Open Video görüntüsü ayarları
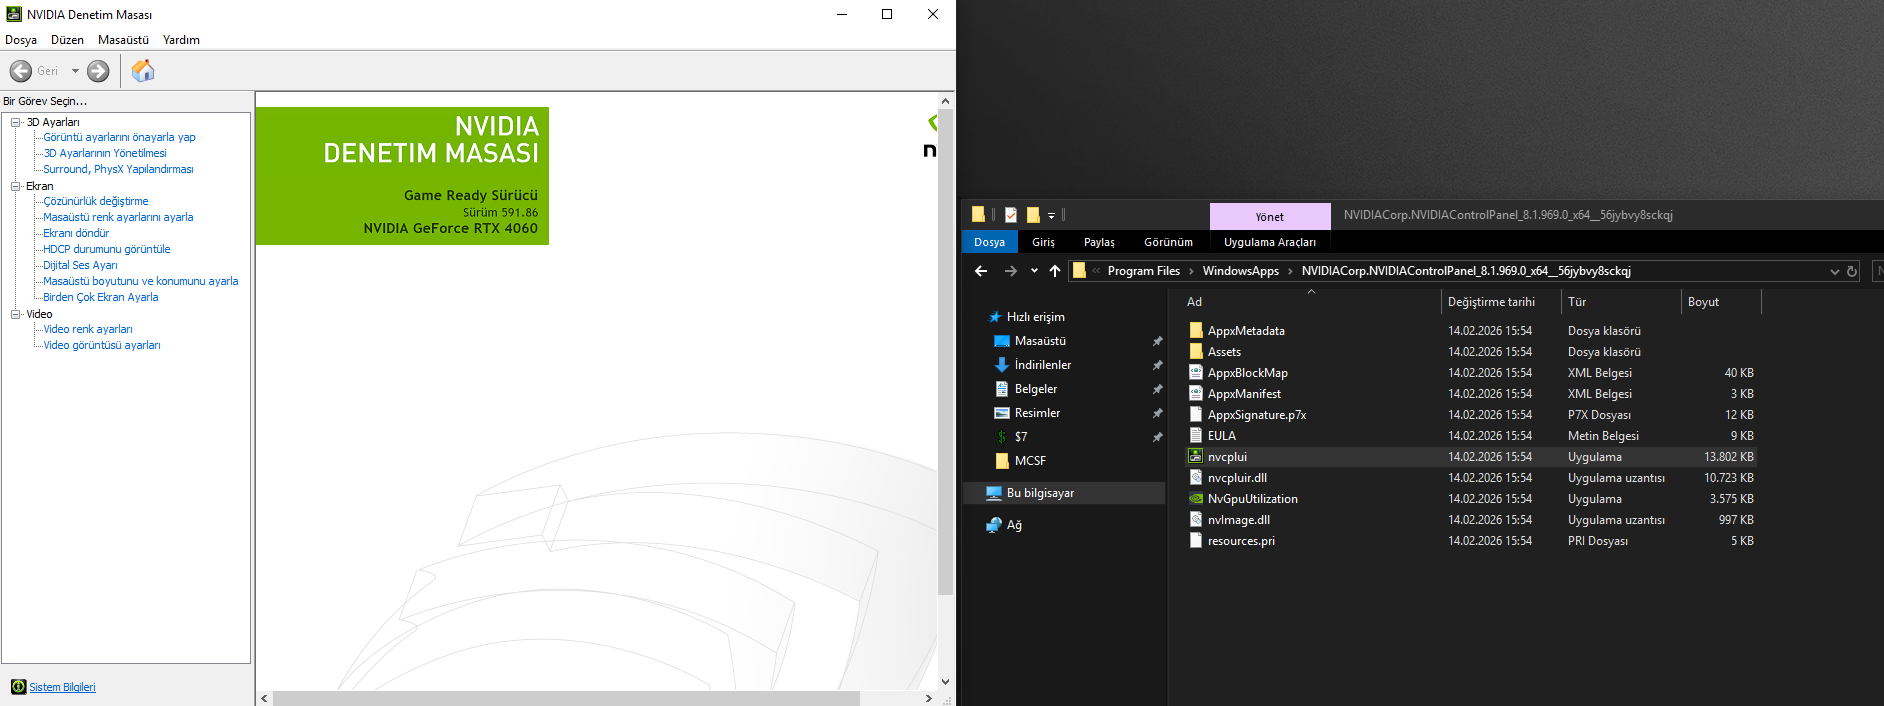This screenshot has width=1884, height=706. [x=101, y=345]
